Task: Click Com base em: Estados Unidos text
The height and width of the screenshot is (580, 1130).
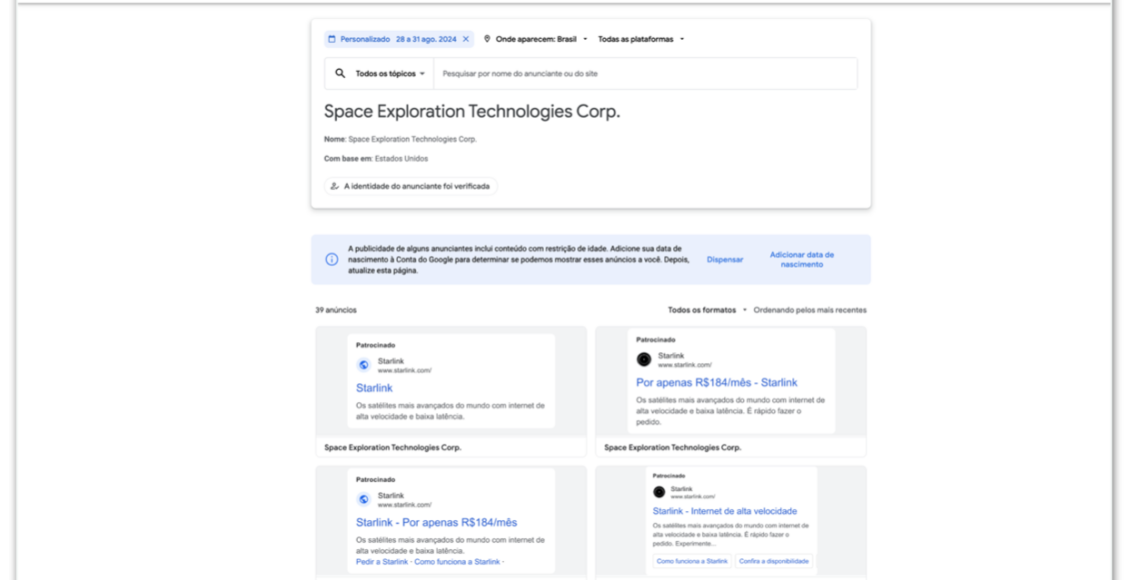Action: 375,159
